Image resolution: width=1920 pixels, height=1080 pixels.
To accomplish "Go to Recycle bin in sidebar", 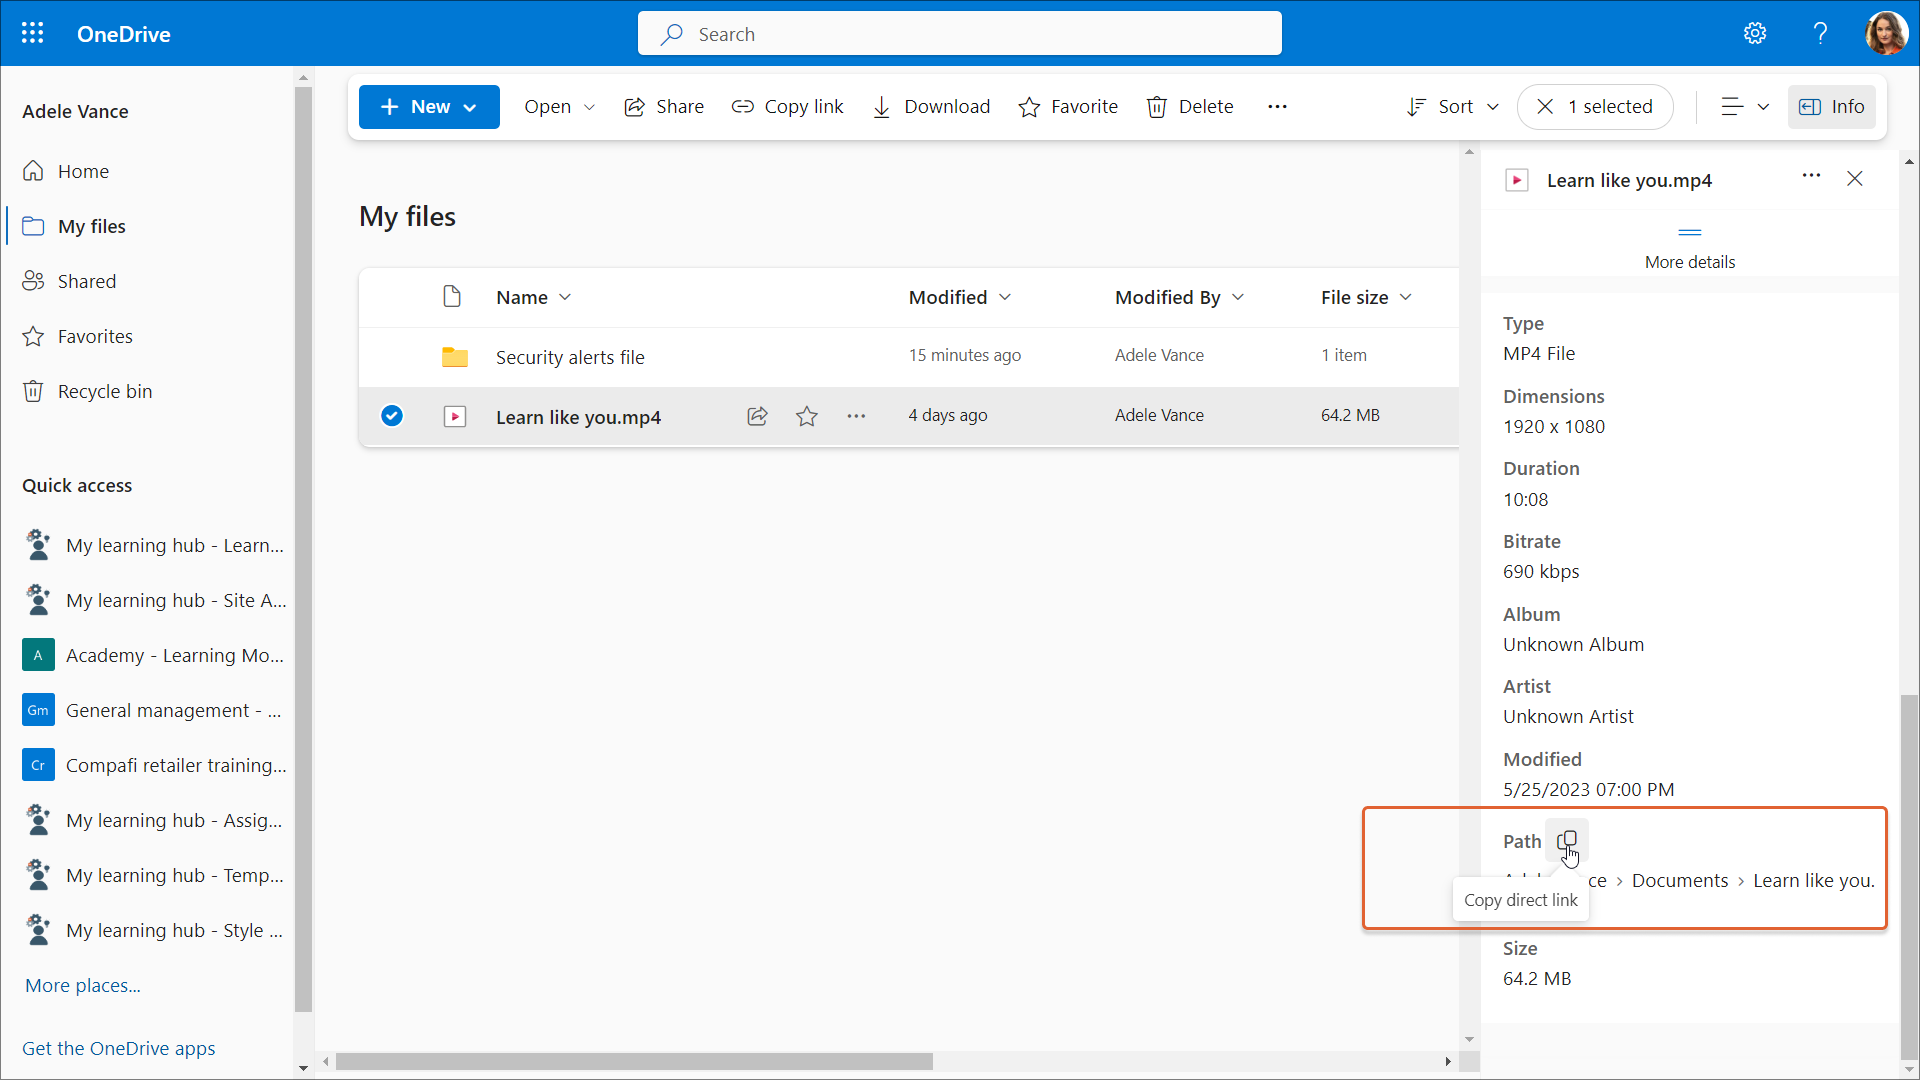I will (104, 391).
